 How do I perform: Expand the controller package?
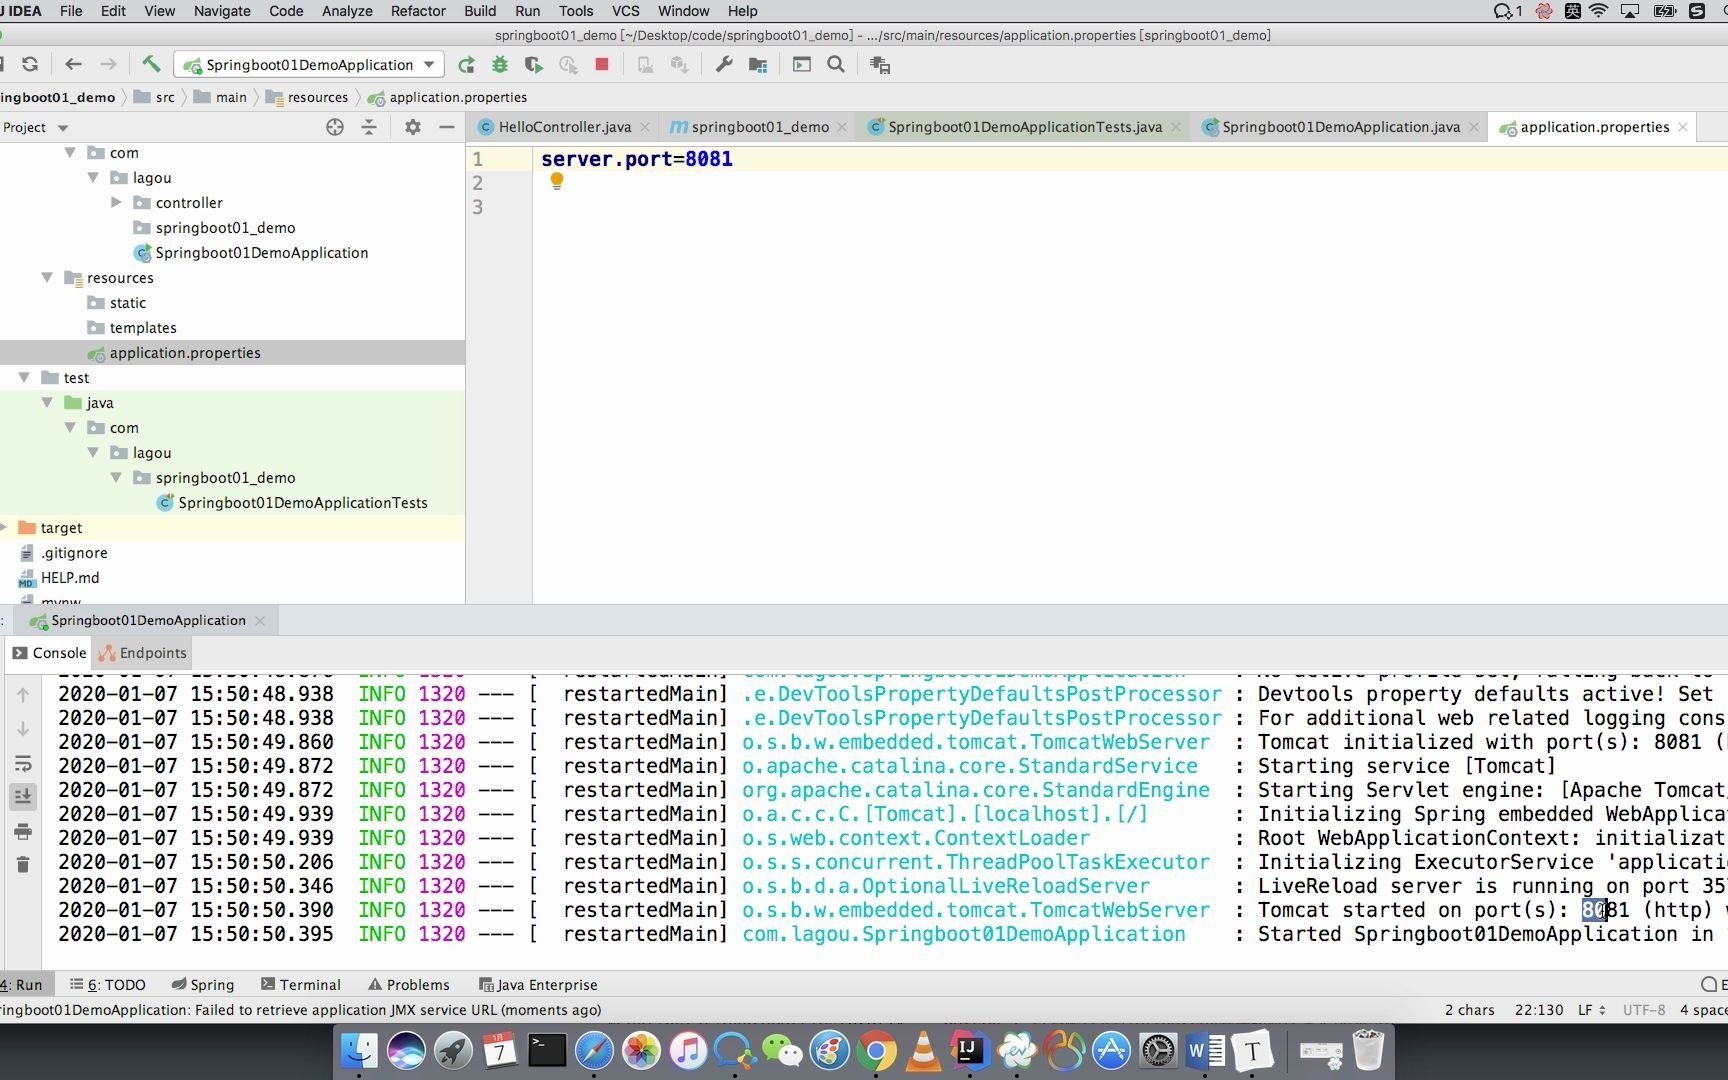click(116, 203)
